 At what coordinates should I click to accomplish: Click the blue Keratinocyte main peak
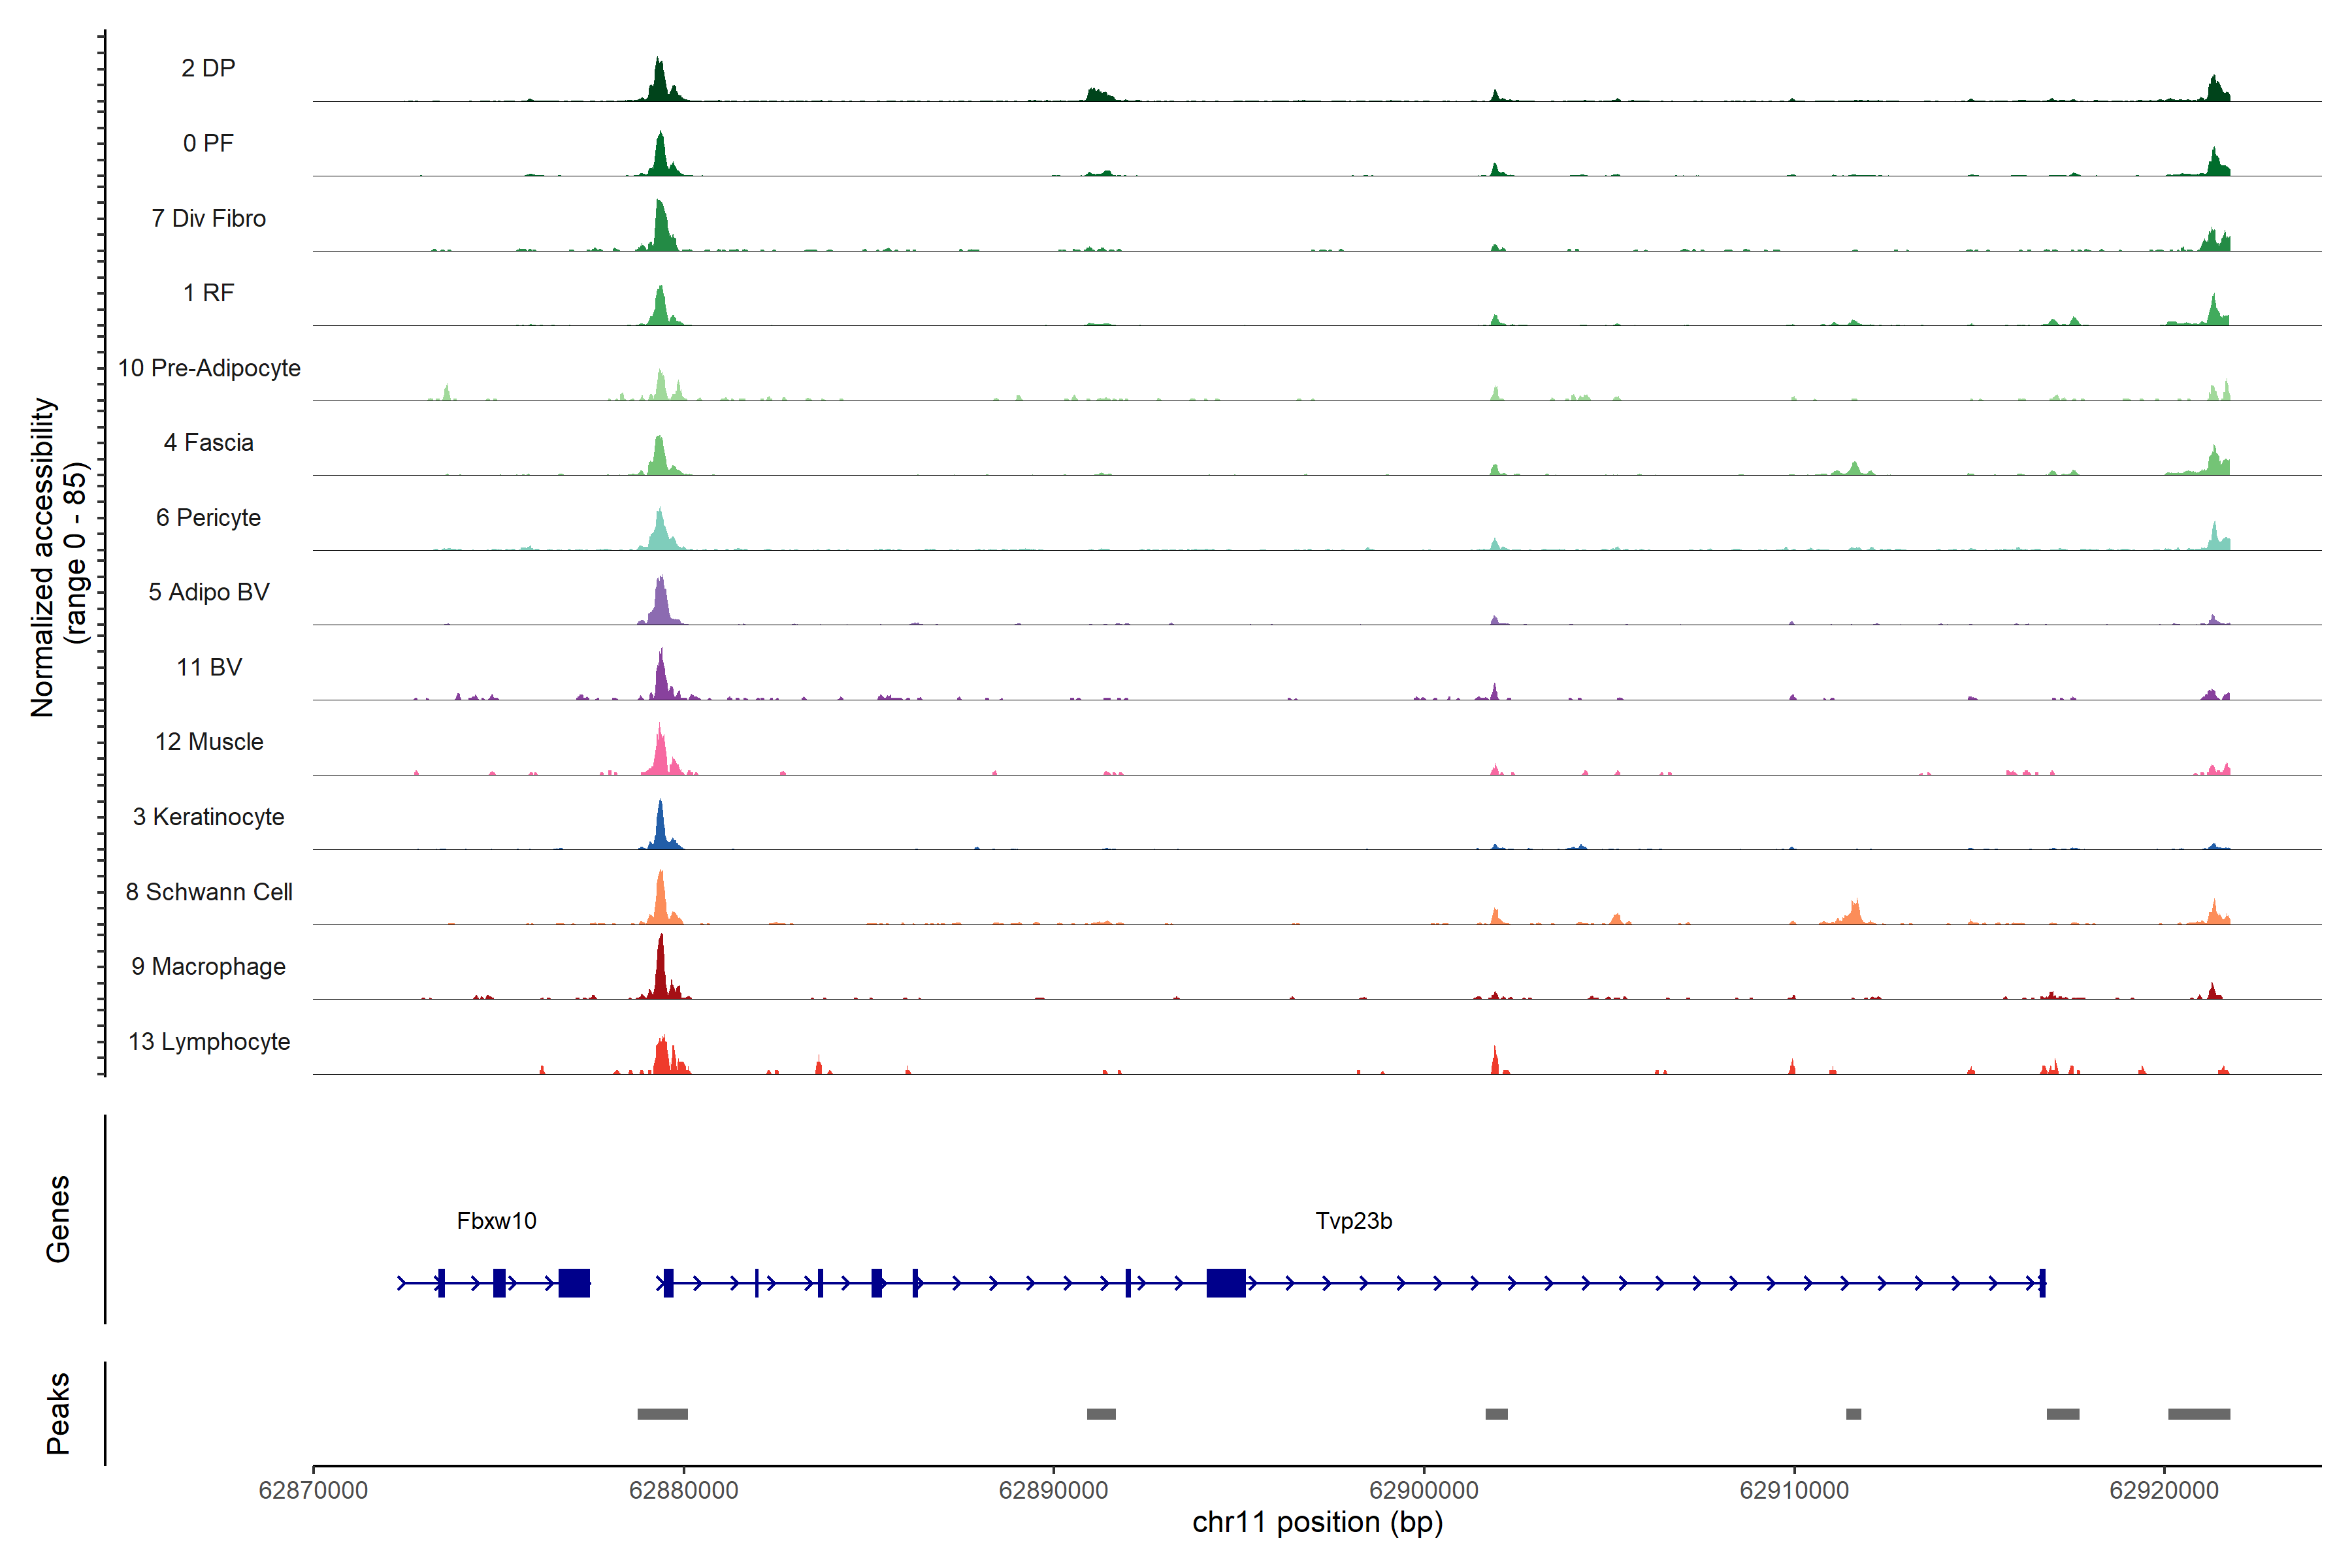(x=660, y=828)
